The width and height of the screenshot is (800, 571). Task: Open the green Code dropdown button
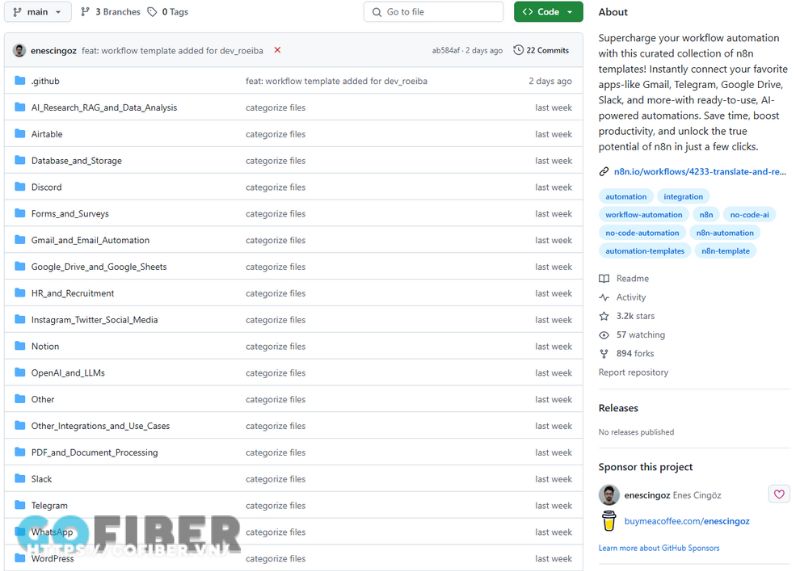(548, 12)
